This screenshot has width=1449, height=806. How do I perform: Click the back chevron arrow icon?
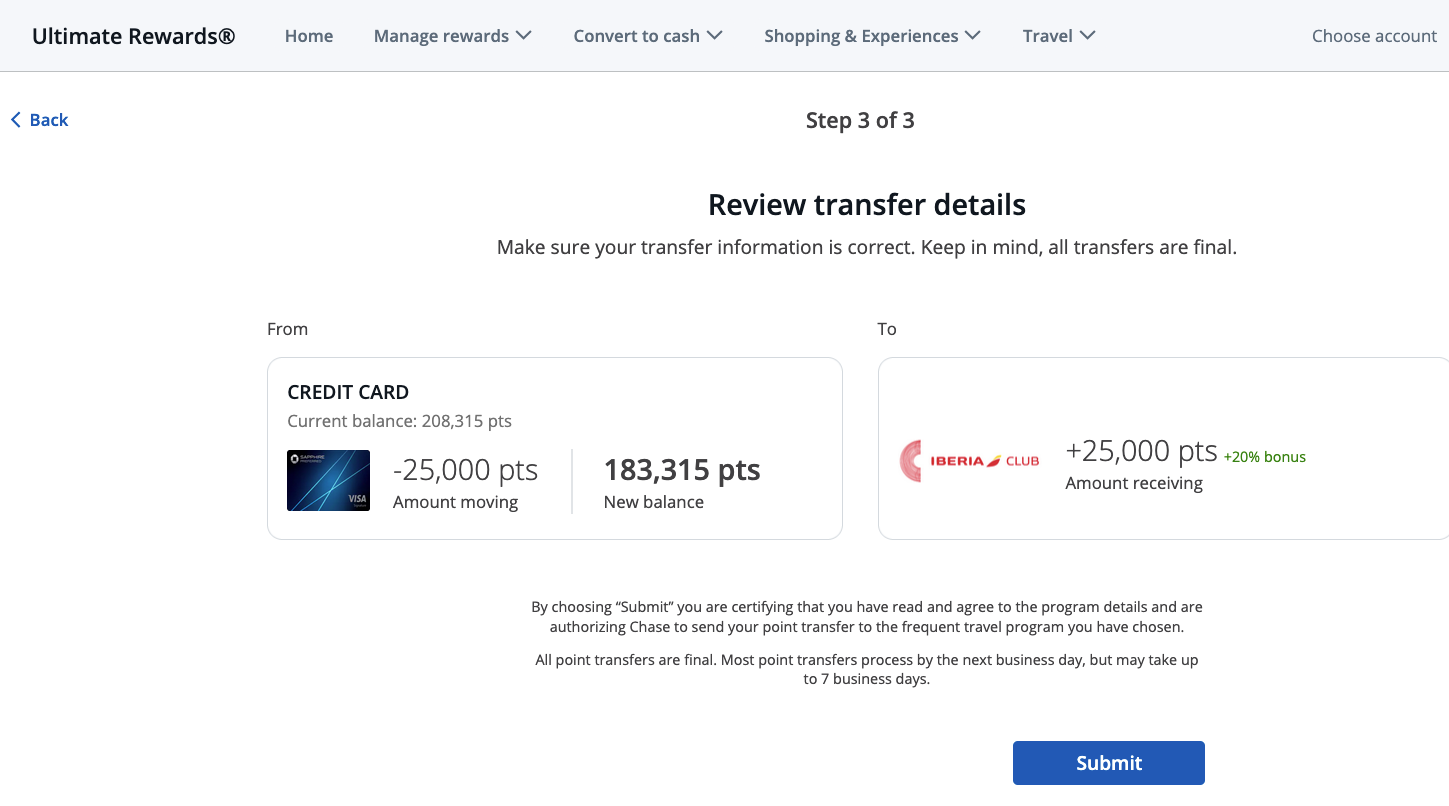(x=15, y=119)
